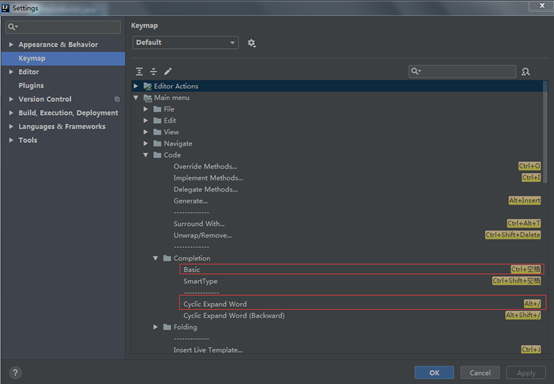Click search icon in settings search box
Screen dimensions: 554x384
point(12,27)
